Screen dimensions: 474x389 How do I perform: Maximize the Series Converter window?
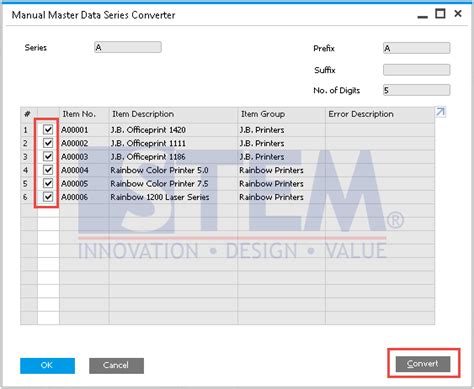440,14
